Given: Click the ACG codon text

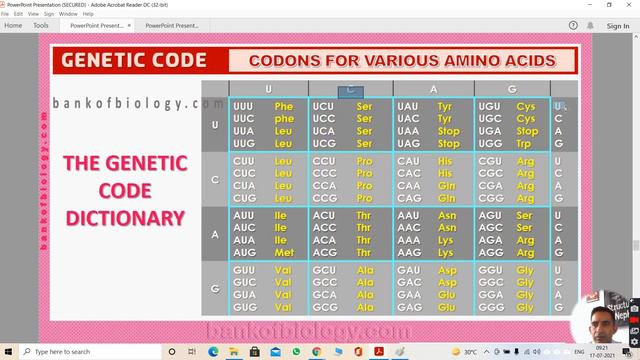Looking at the screenshot, I should pos(325,253).
